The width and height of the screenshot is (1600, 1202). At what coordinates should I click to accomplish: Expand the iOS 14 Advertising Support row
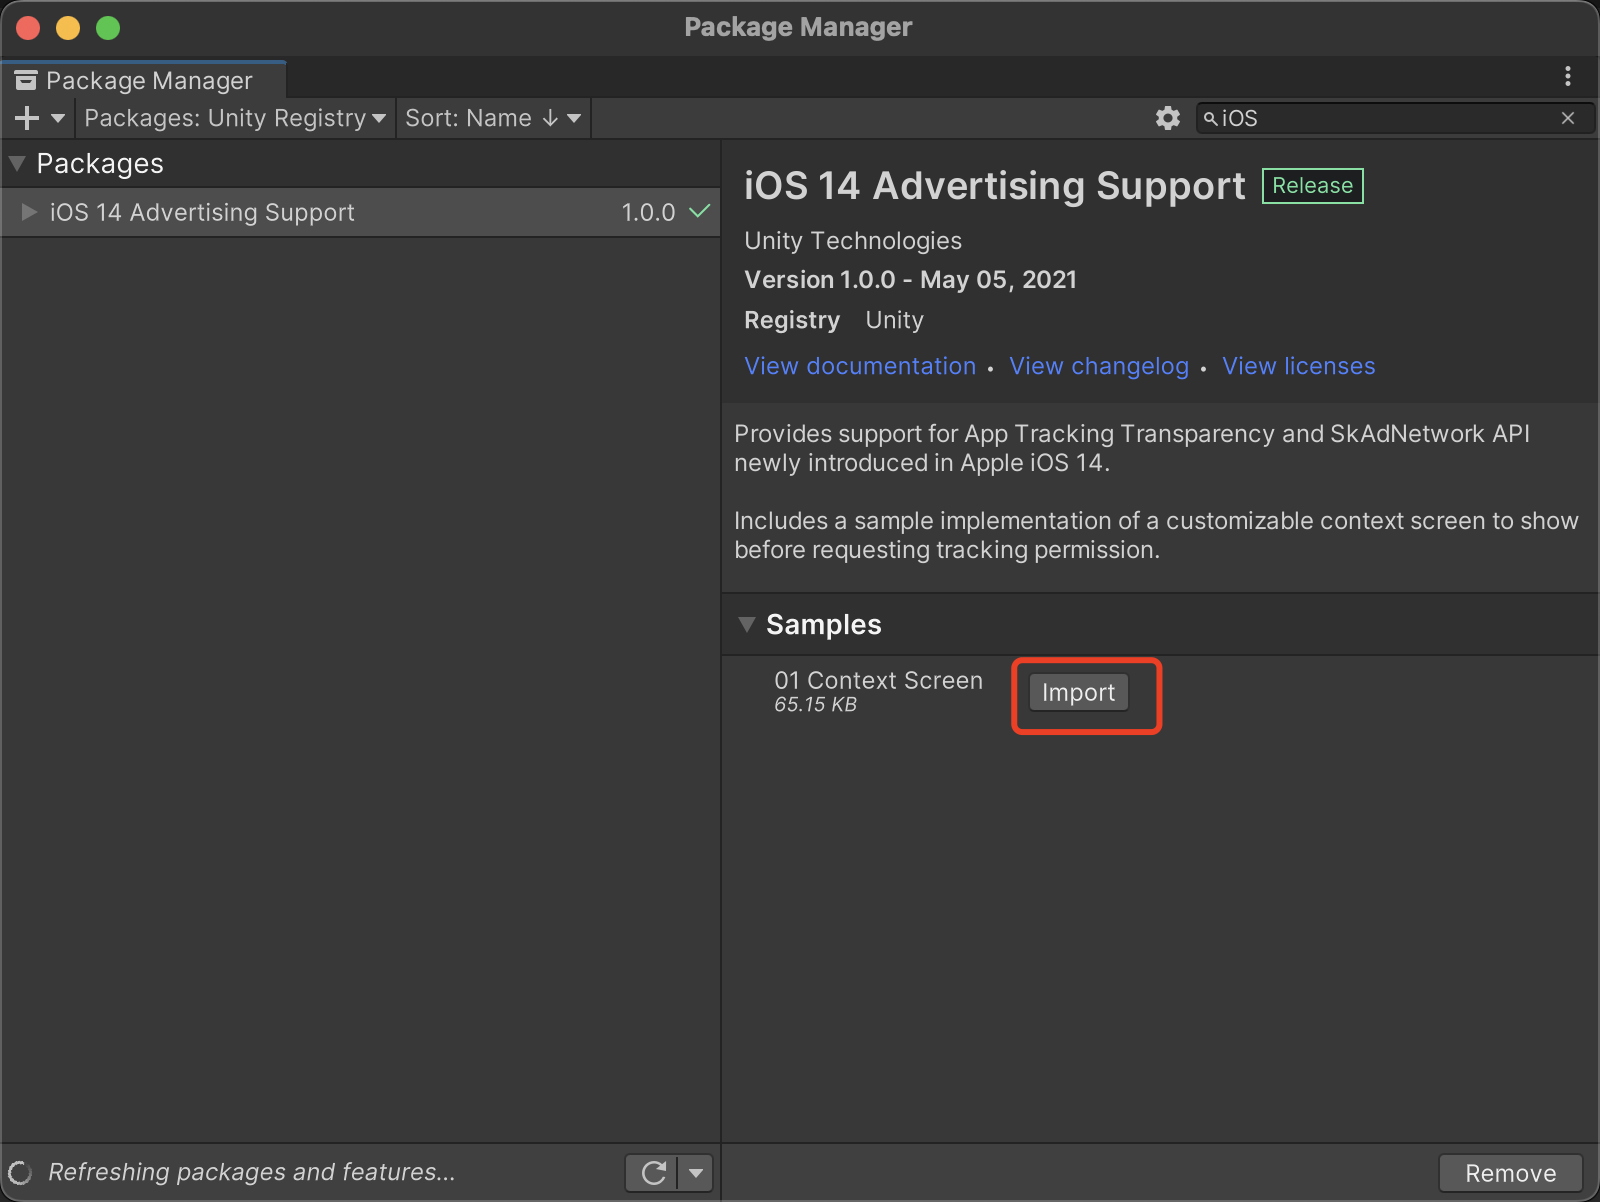[29, 212]
